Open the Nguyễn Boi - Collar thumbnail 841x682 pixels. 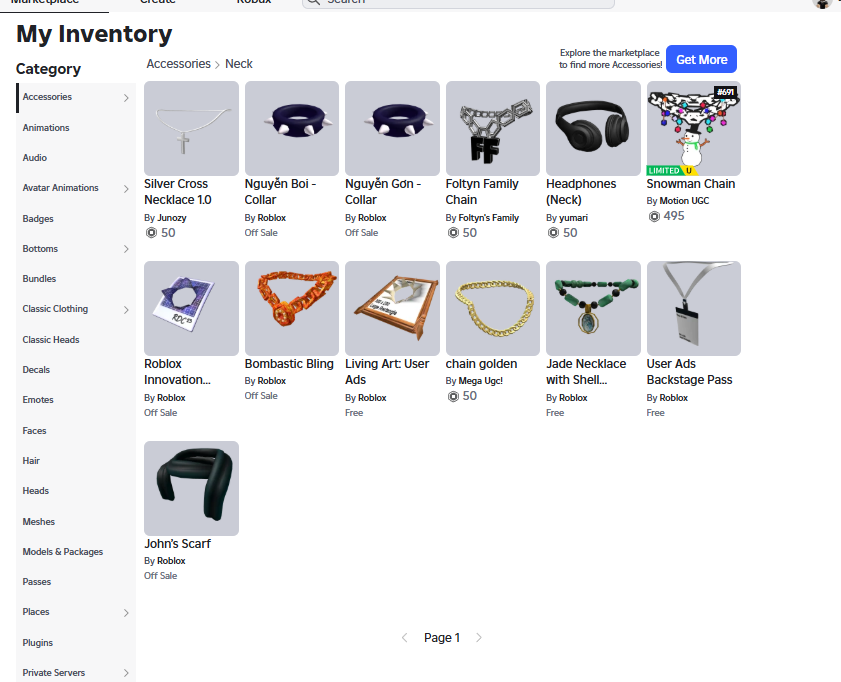(292, 129)
